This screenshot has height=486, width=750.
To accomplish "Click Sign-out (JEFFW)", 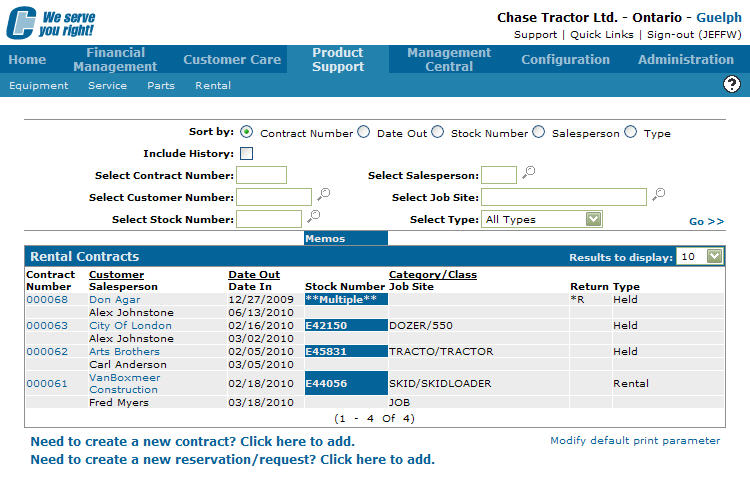I will [694, 35].
